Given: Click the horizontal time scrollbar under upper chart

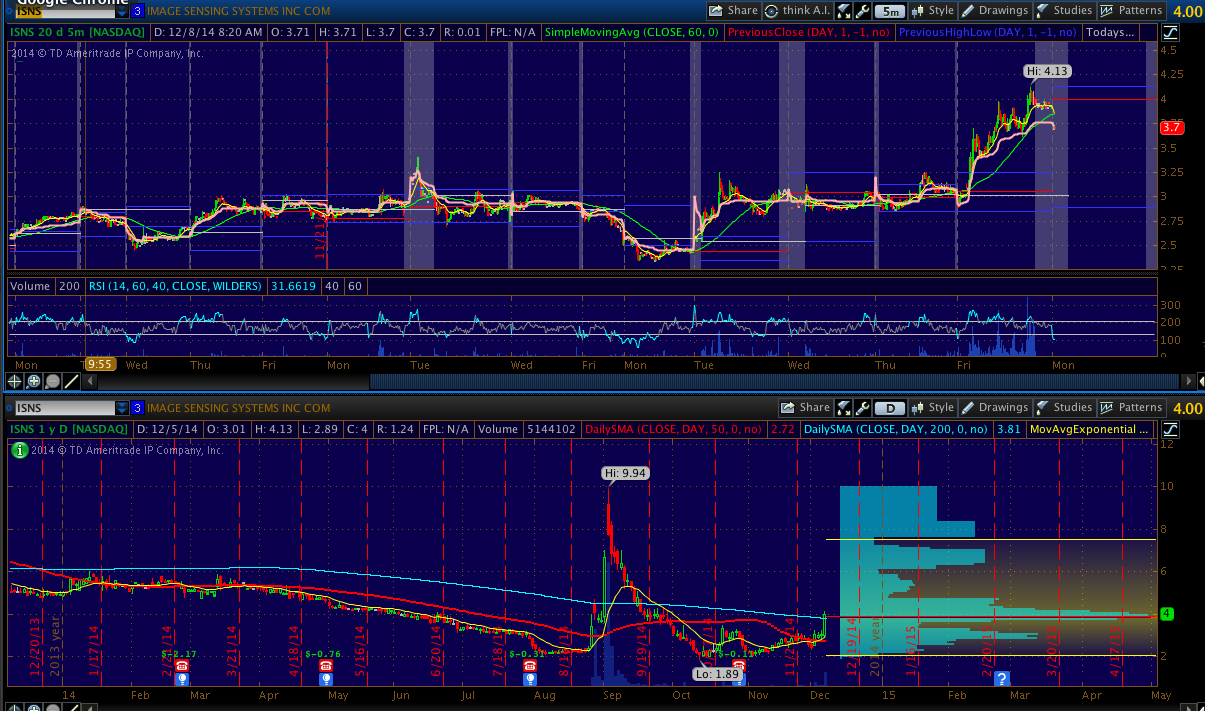Looking at the screenshot, I should [x=640, y=381].
